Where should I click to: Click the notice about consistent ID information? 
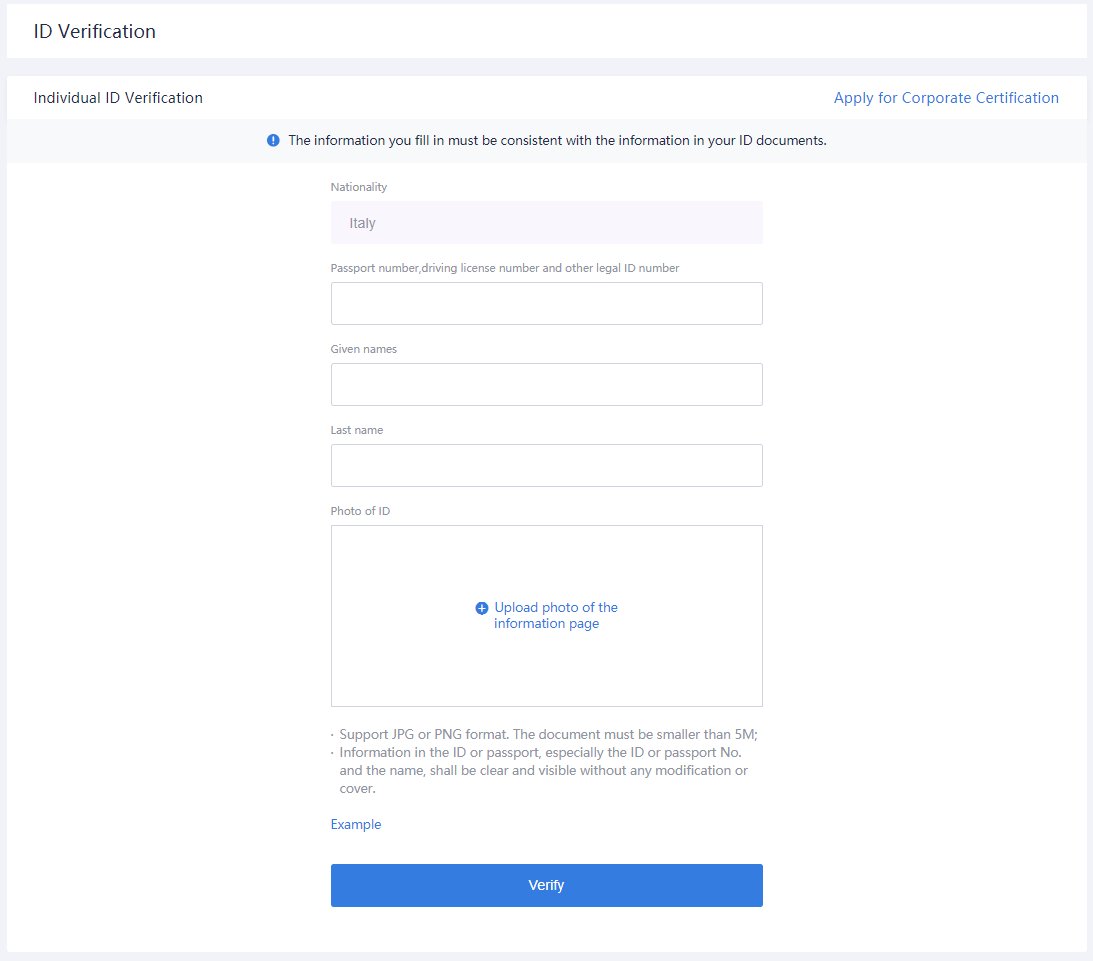click(557, 140)
